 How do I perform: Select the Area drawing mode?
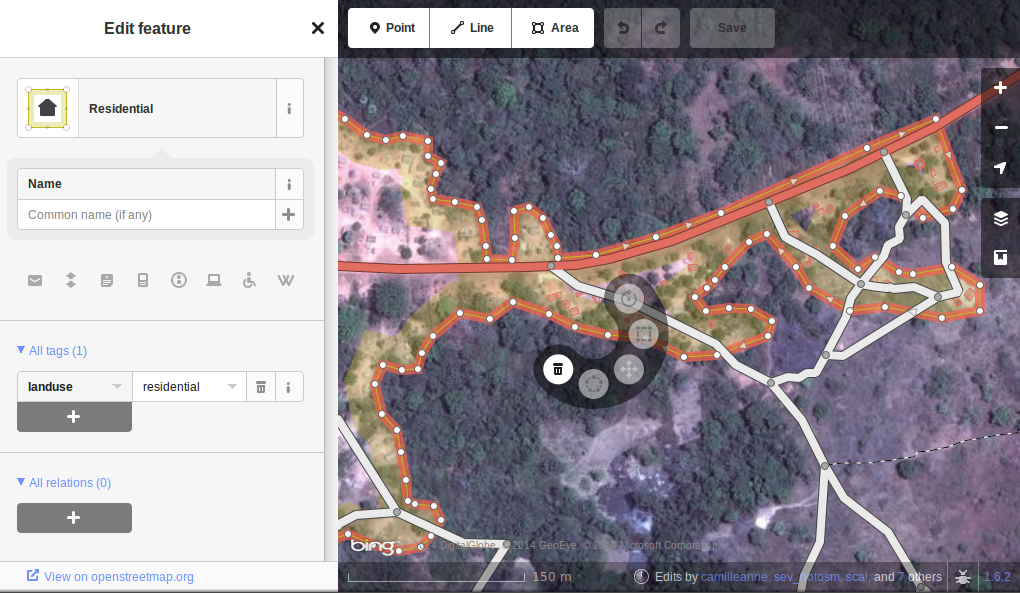click(553, 28)
